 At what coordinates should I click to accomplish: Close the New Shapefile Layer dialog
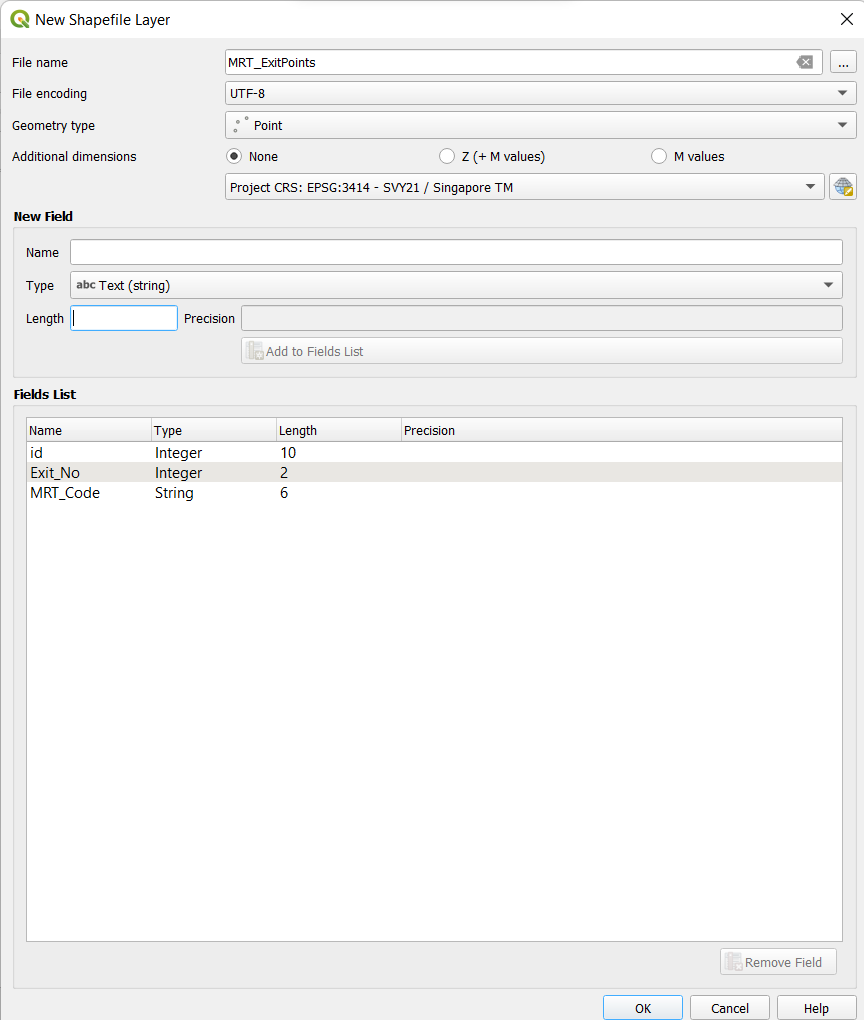846,19
